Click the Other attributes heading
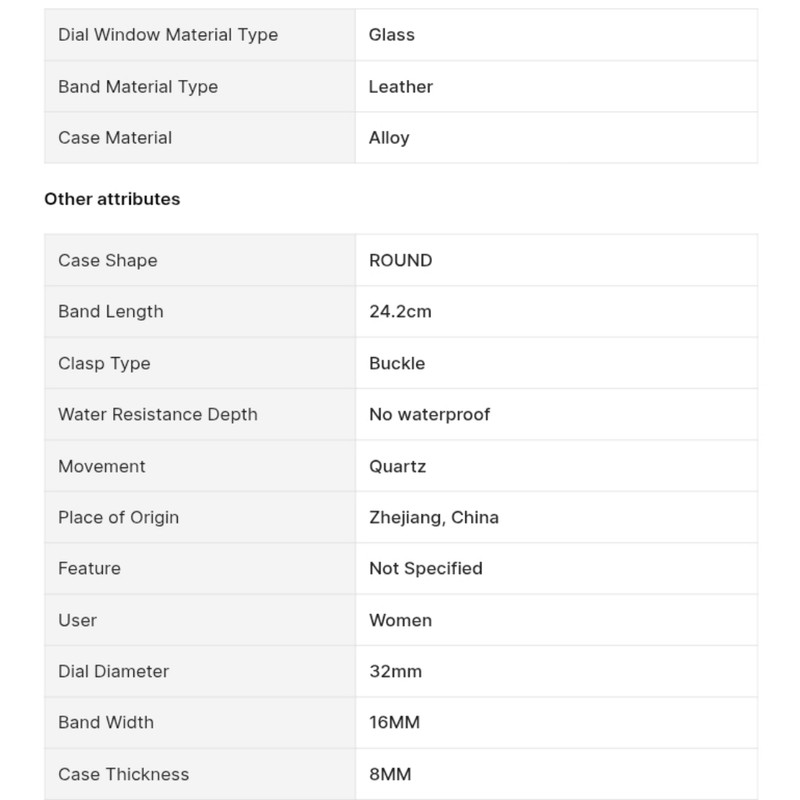Viewport: 800px width, 800px height. 112,199
